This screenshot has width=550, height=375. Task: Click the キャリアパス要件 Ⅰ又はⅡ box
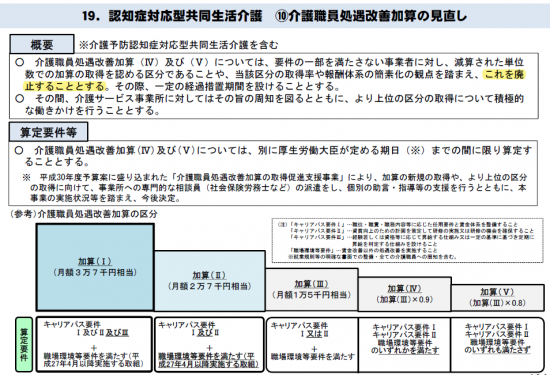[312, 344]
